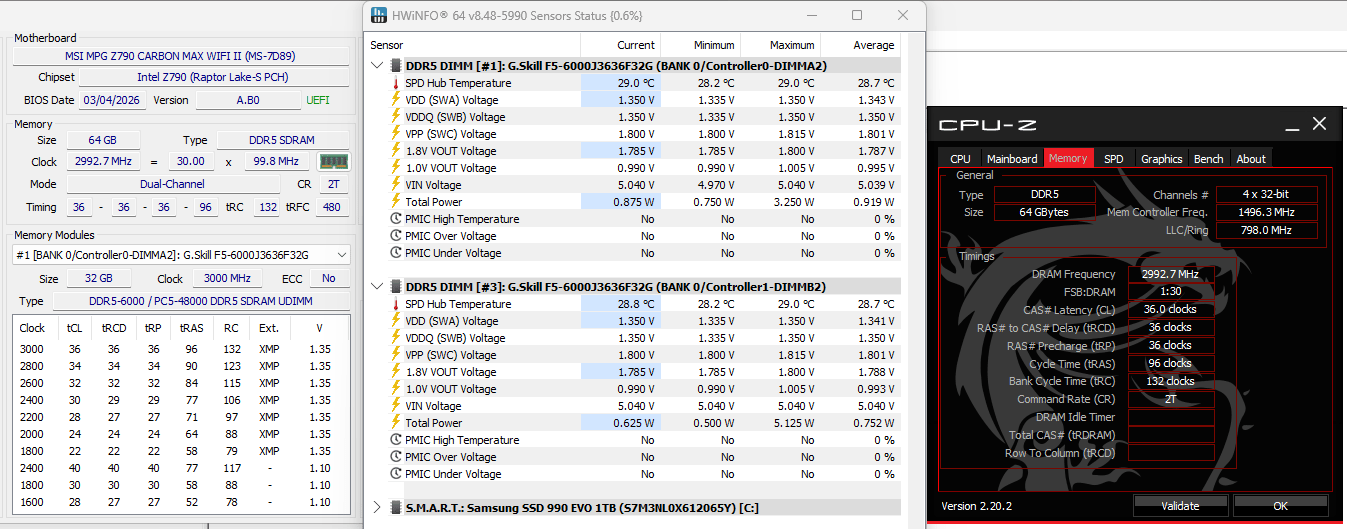Click the OK button in CPU-Z

click(1281, 506)
